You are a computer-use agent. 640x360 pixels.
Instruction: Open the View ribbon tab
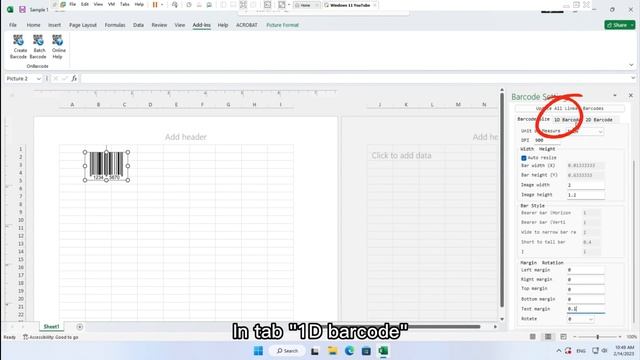(180, 25)
